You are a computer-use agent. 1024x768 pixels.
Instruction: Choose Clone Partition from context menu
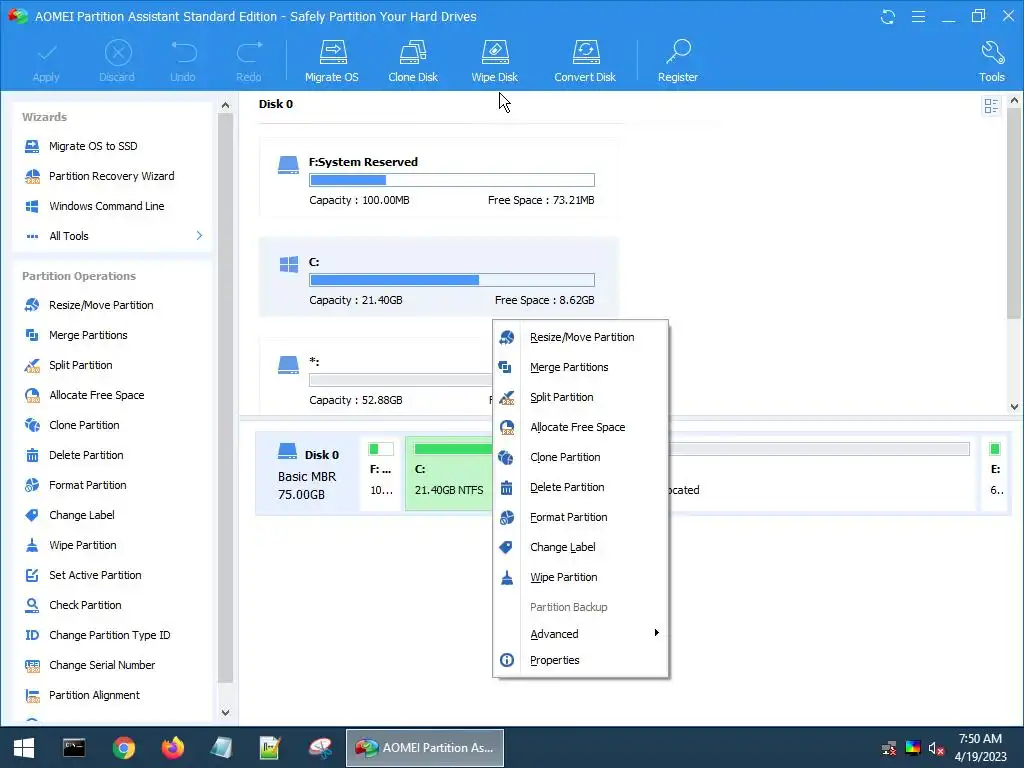(580, 457)
